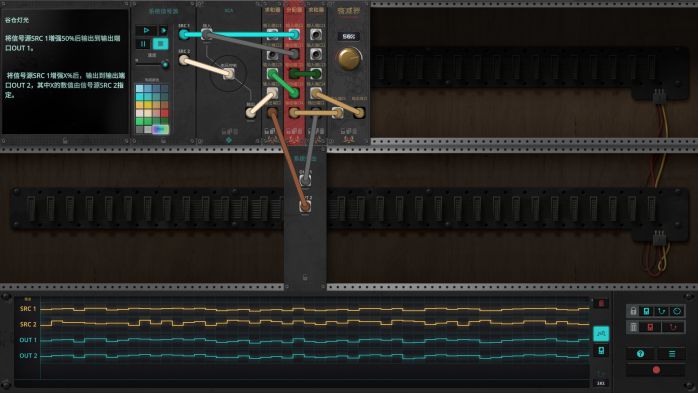
Task: Click the attenuator percentage value display
Action: (349, 36)
